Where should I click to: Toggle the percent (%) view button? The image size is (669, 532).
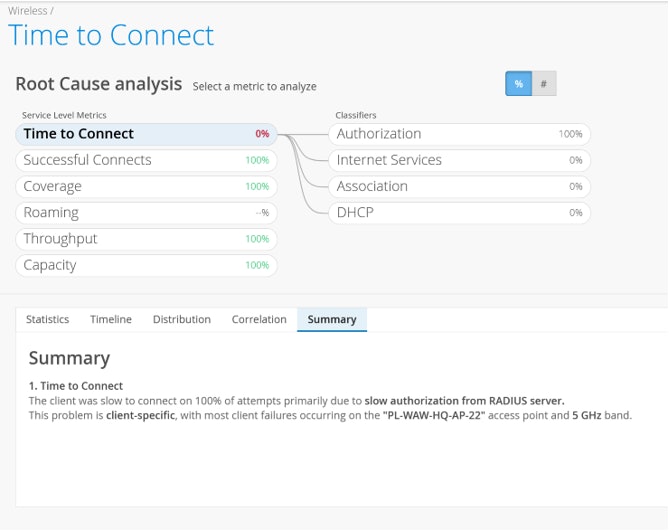(x=518, y=84)
